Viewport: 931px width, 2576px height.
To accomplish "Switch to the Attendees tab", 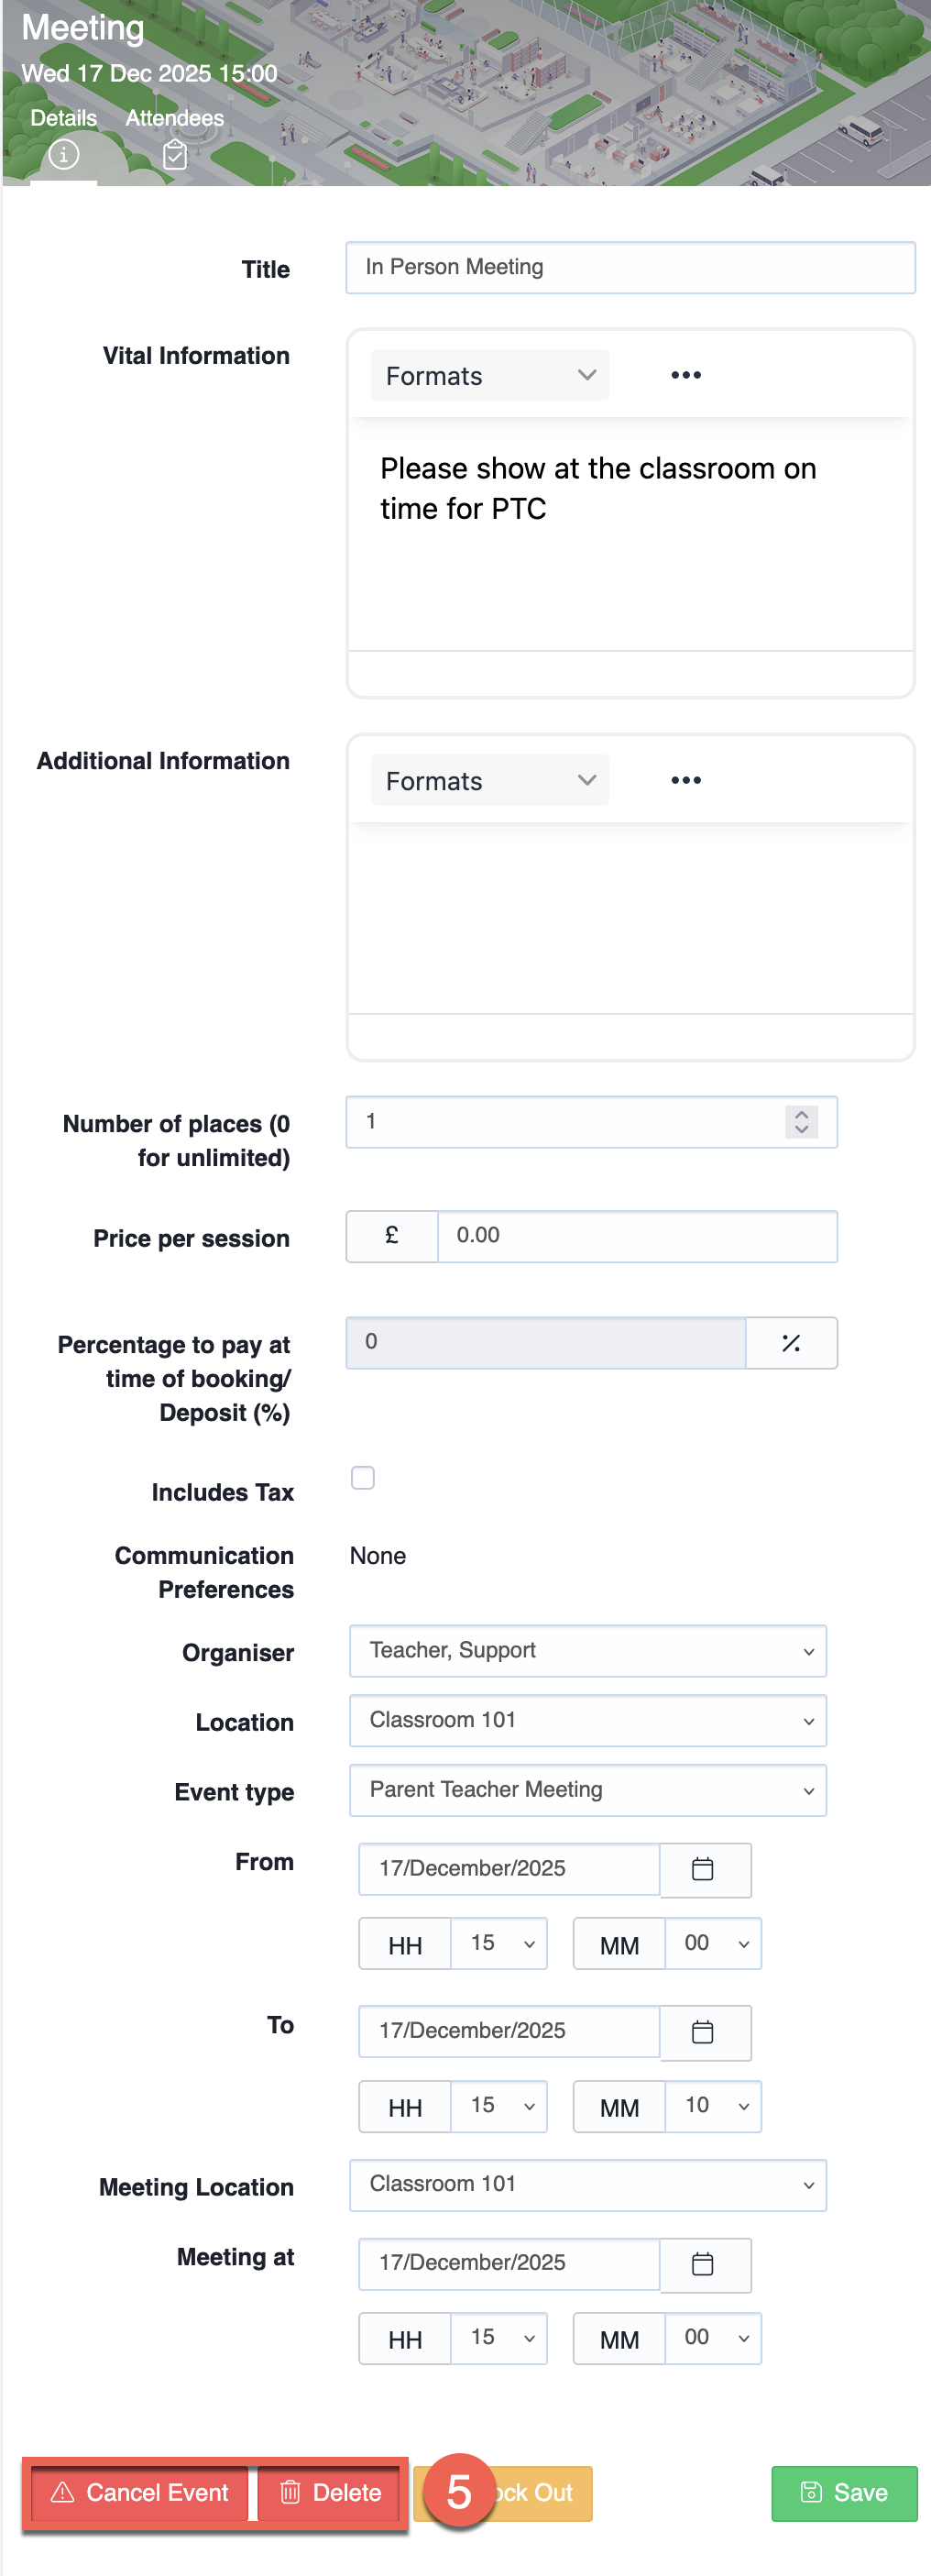I will [x=175, y=118].
